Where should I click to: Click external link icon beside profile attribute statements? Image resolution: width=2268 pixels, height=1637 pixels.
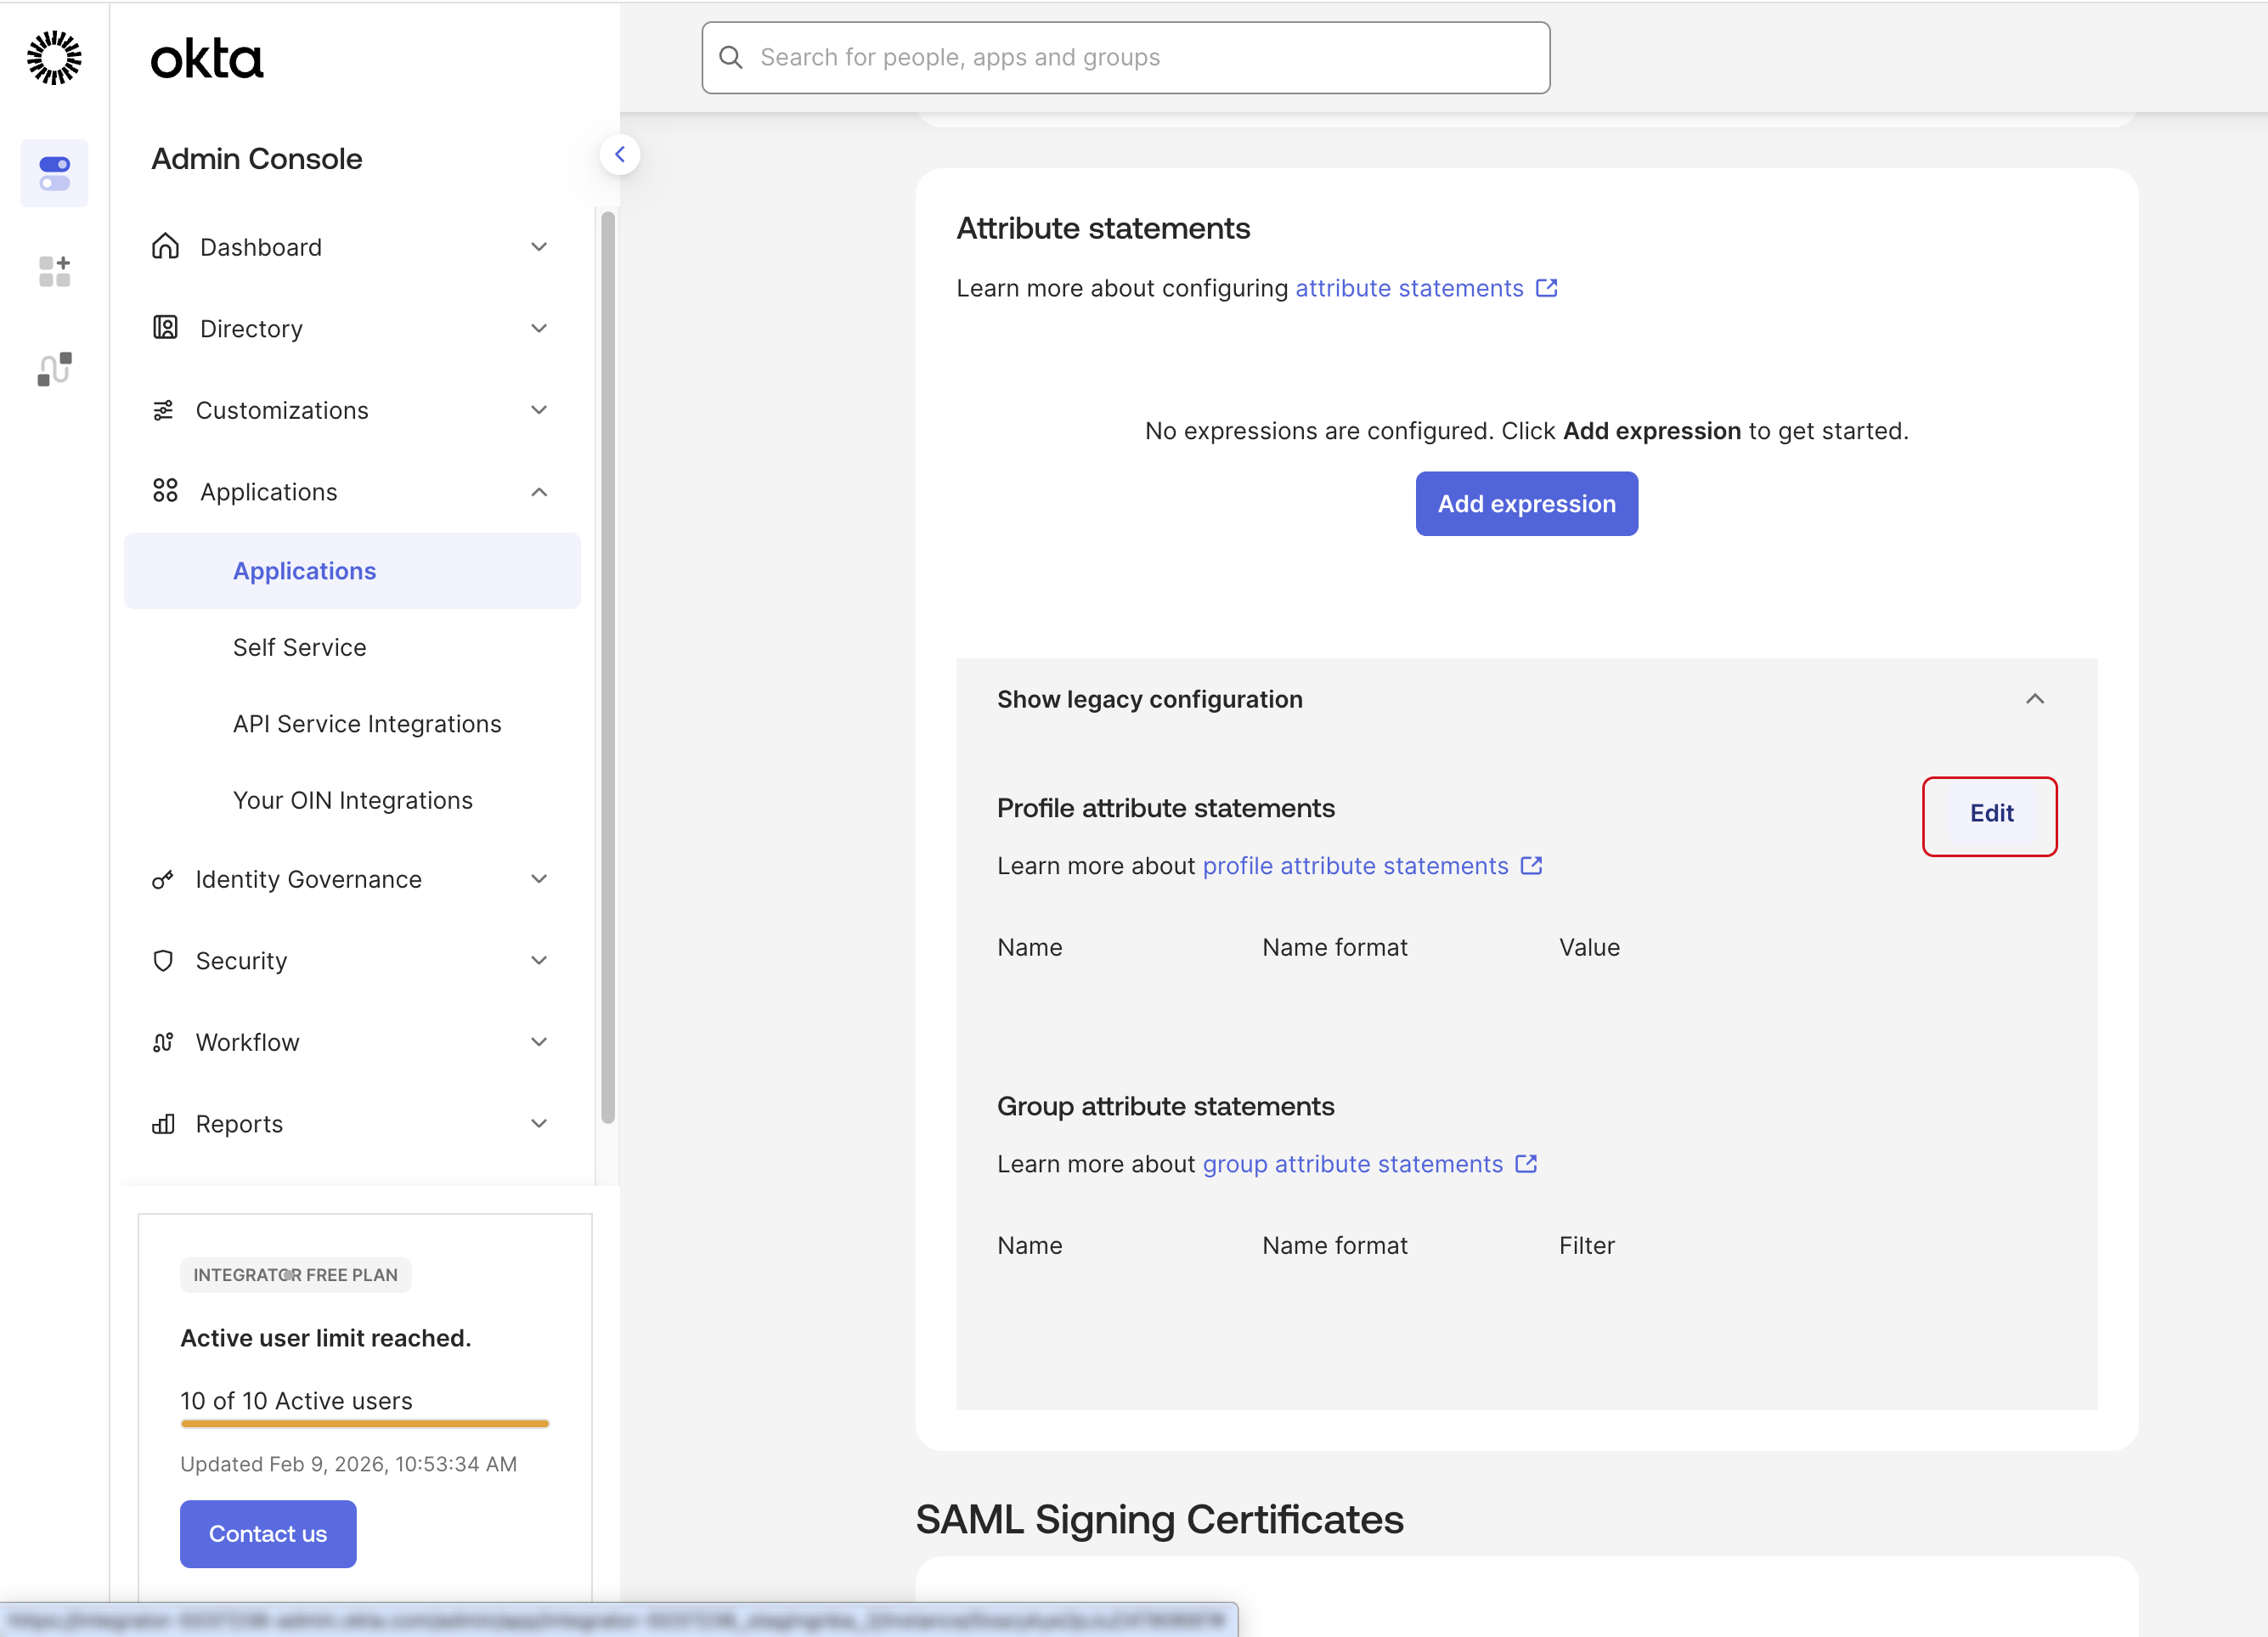[x=1531, y=866]
